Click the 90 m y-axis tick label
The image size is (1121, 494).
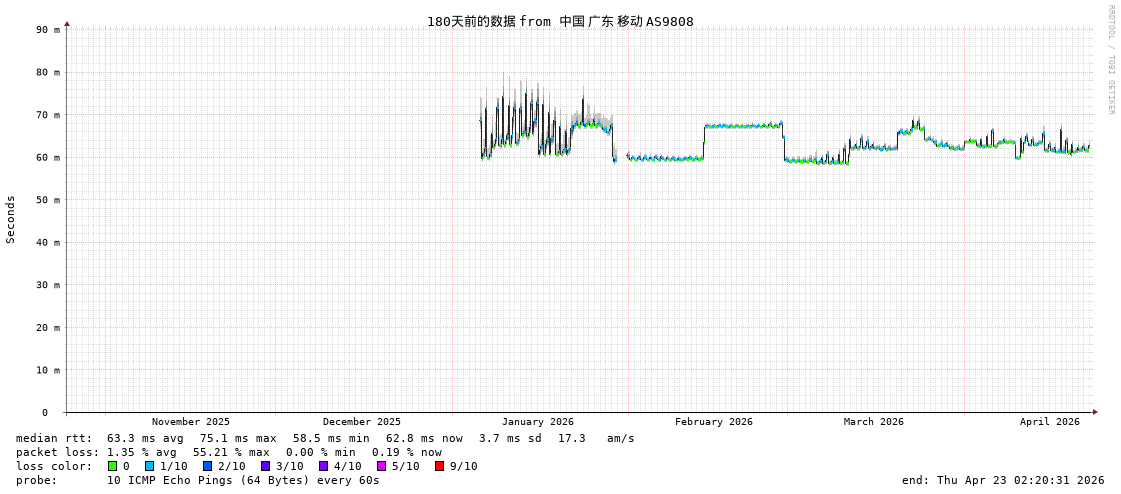click(x=49, y=30)
